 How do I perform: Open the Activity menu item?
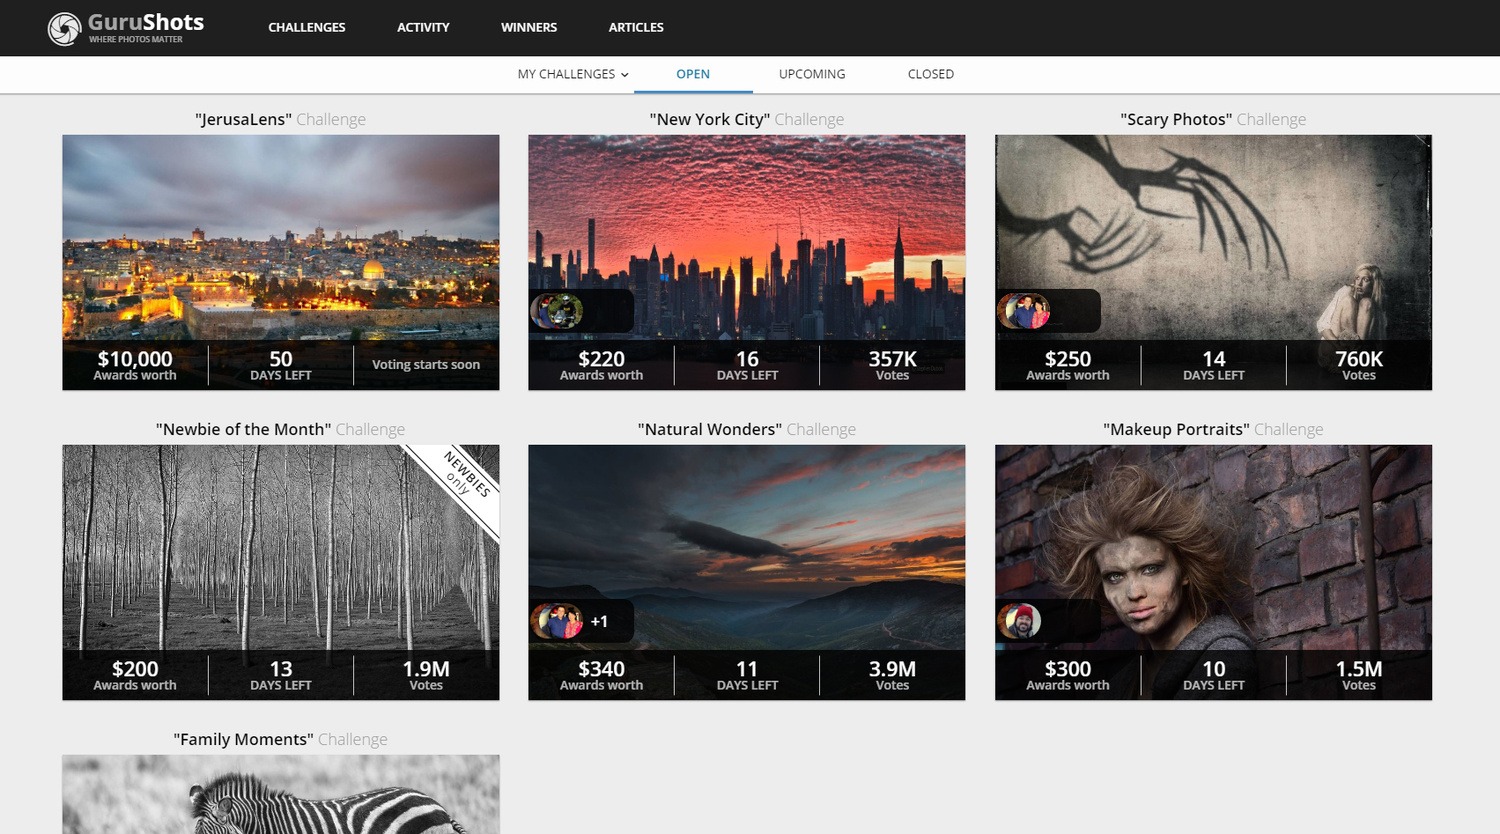[x=423, y=27]
